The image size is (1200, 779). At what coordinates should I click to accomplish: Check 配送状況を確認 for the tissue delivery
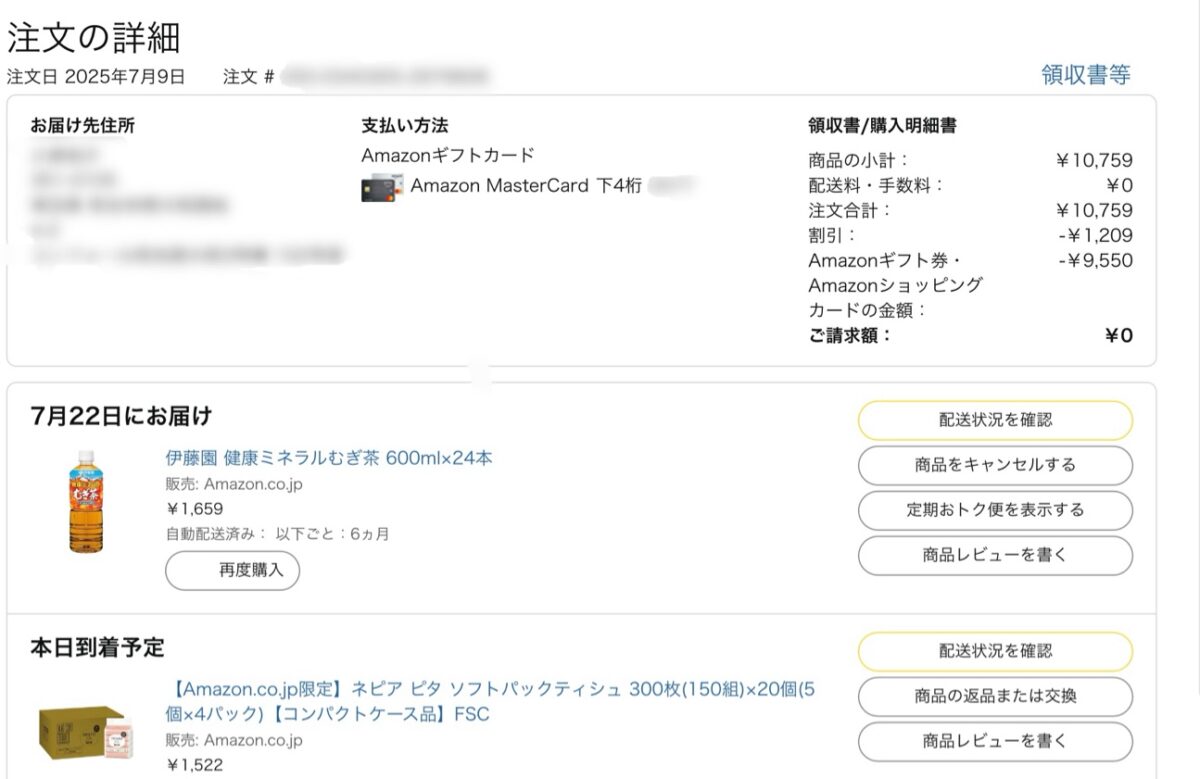point(995,651)
